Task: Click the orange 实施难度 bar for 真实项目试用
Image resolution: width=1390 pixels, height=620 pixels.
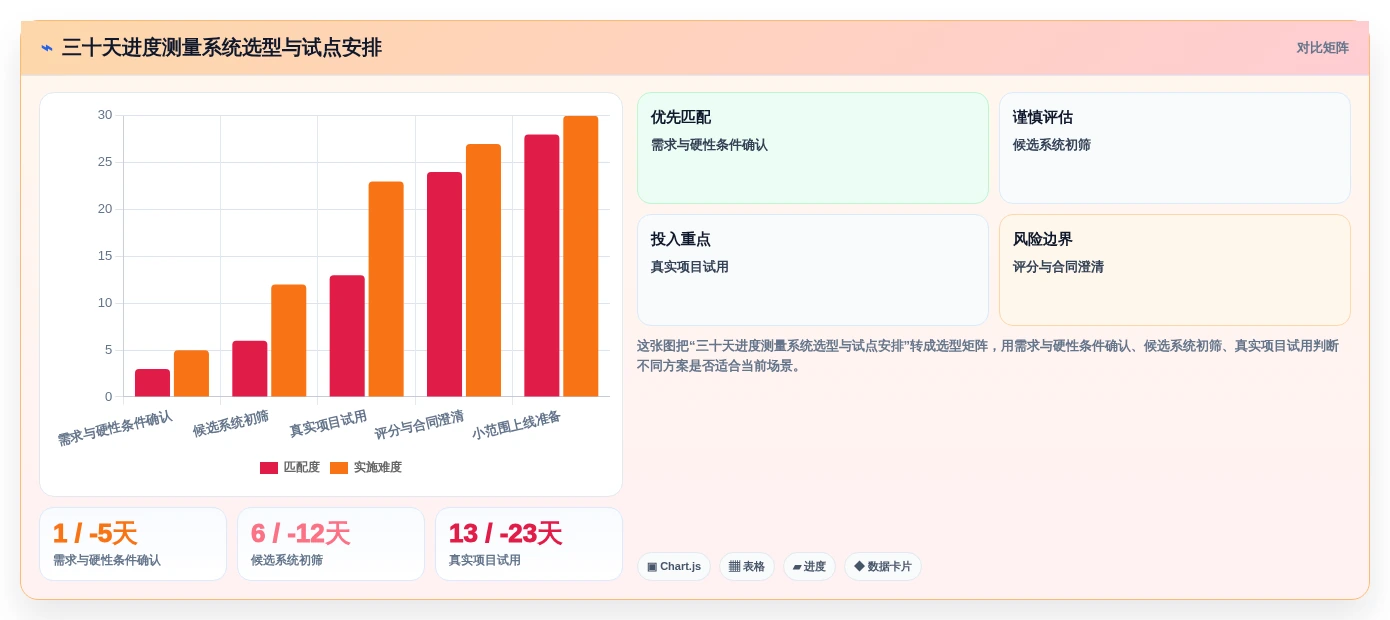Action: (x=386, y=289)
